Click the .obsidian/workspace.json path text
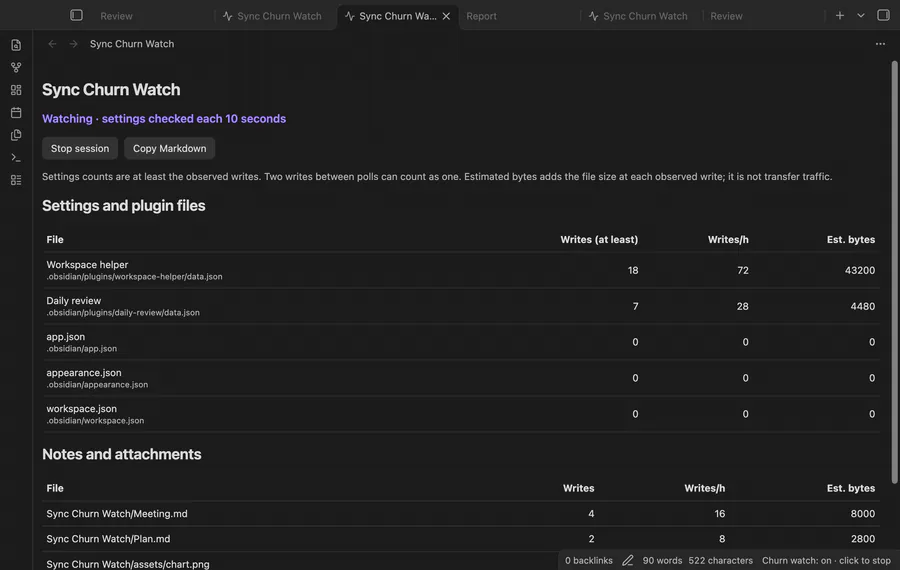Screen dimensions: 900x570 coord(95,421)
